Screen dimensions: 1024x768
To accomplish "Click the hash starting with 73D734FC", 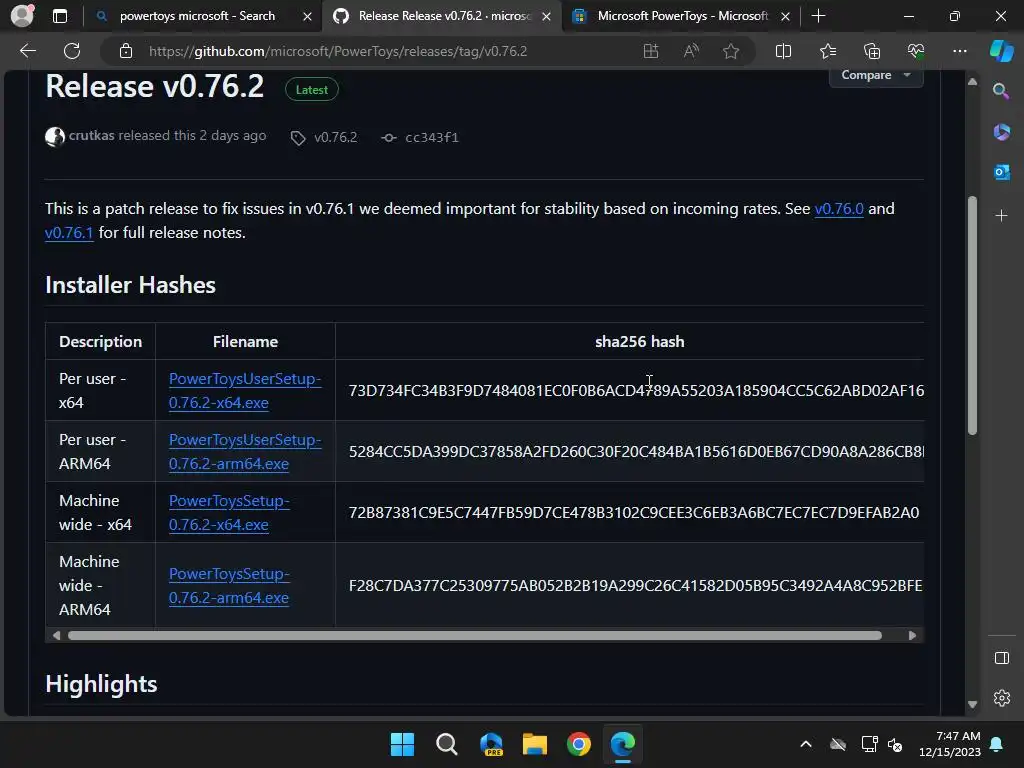I will (636, 391).
